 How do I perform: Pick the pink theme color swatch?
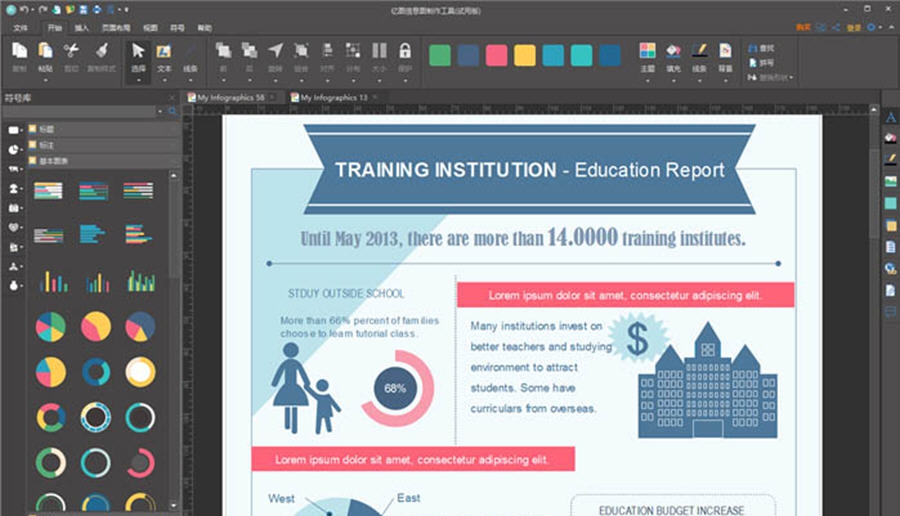[496, 55]
